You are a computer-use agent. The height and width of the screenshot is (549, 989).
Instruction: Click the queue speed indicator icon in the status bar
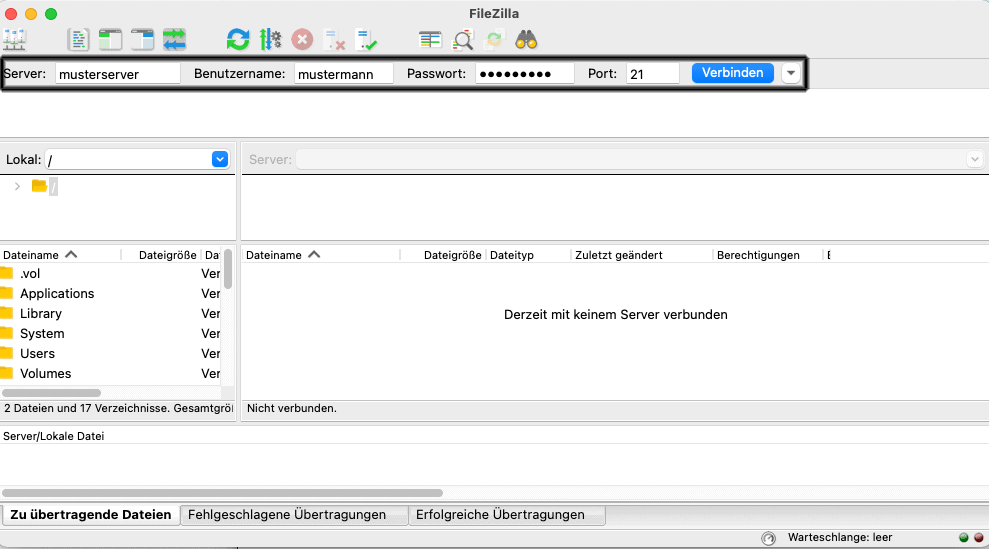768,538
